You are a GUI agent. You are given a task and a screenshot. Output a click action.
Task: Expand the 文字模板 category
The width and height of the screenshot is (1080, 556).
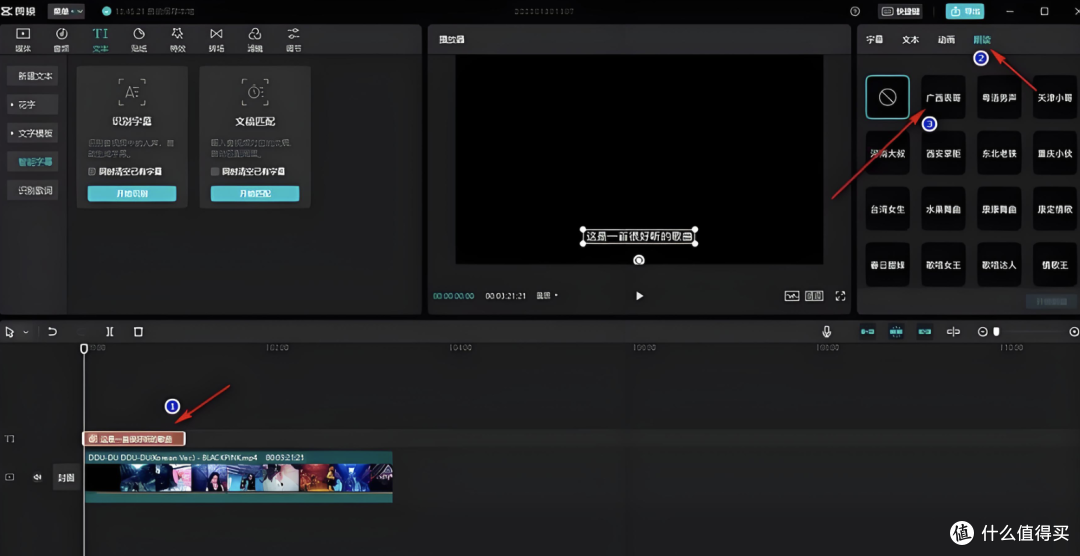point(32,133)
